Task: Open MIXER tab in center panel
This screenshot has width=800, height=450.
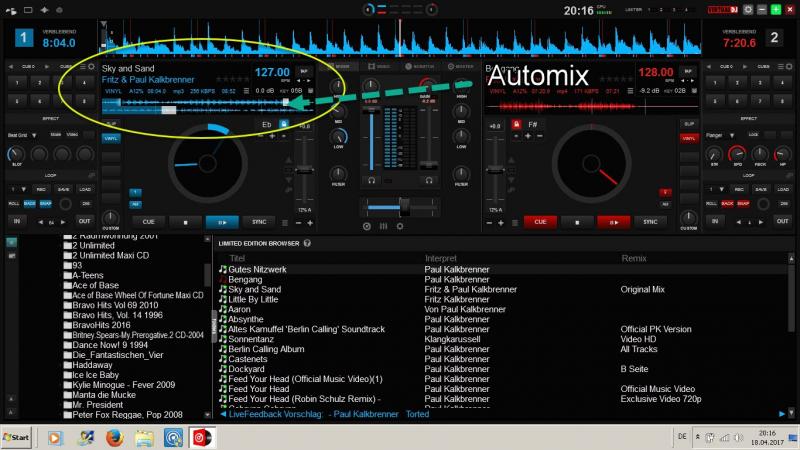Action: tap(339, 67)
